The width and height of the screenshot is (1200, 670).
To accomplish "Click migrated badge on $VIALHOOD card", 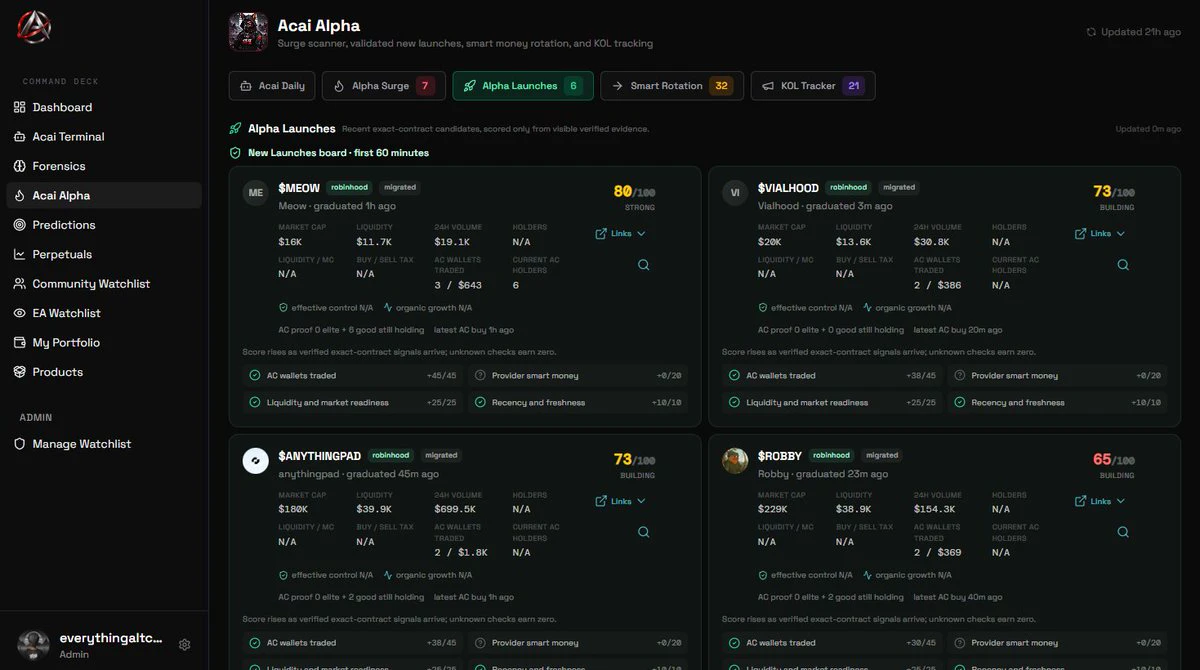I will [898, 187].
